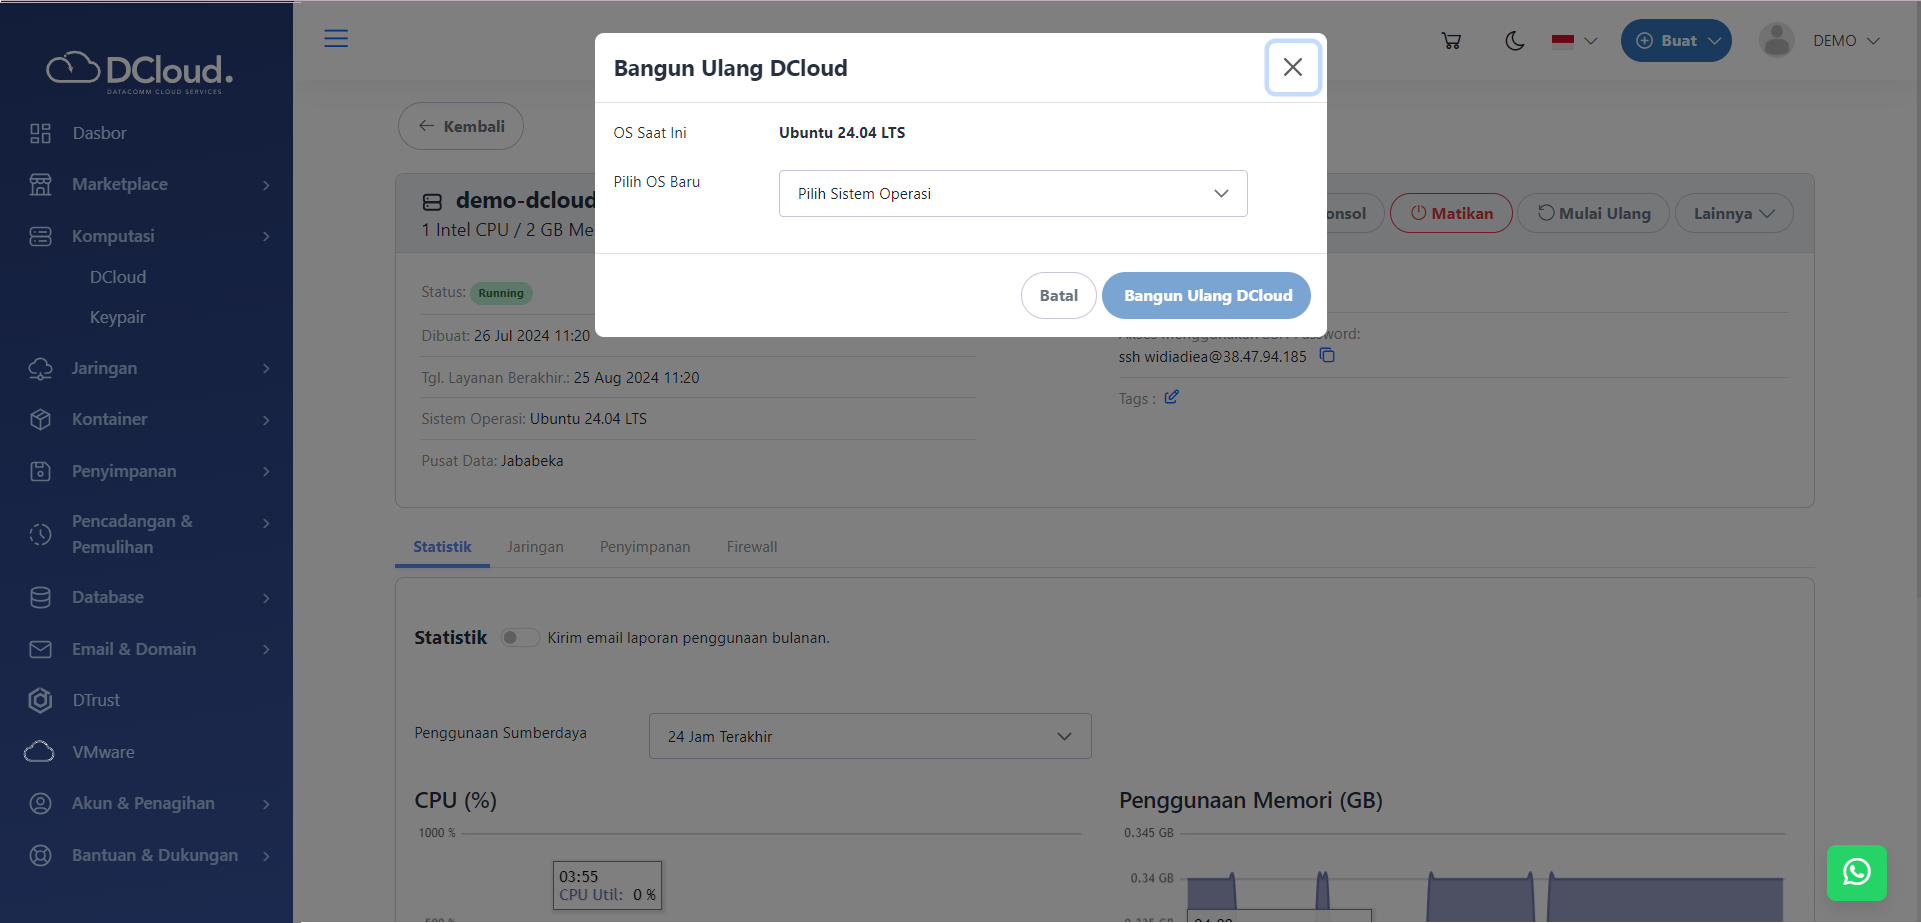Open Pilih Sistem Operasi dropdown
This screenshot has height=923, width=1921.
point(1012,194)
